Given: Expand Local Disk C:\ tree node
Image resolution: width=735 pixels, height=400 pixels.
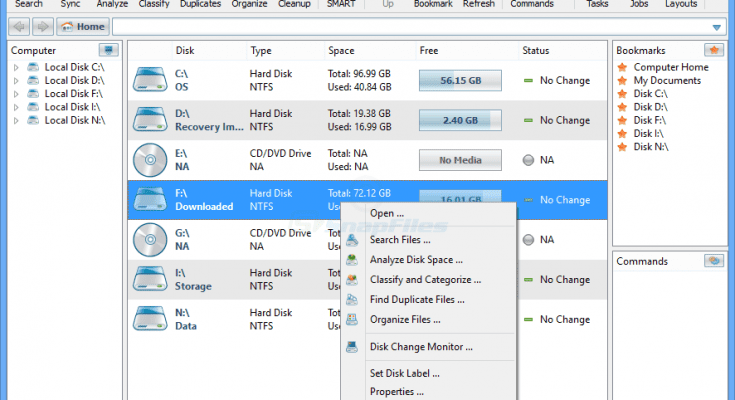Looking at the screenshot, I should (16, 68).
